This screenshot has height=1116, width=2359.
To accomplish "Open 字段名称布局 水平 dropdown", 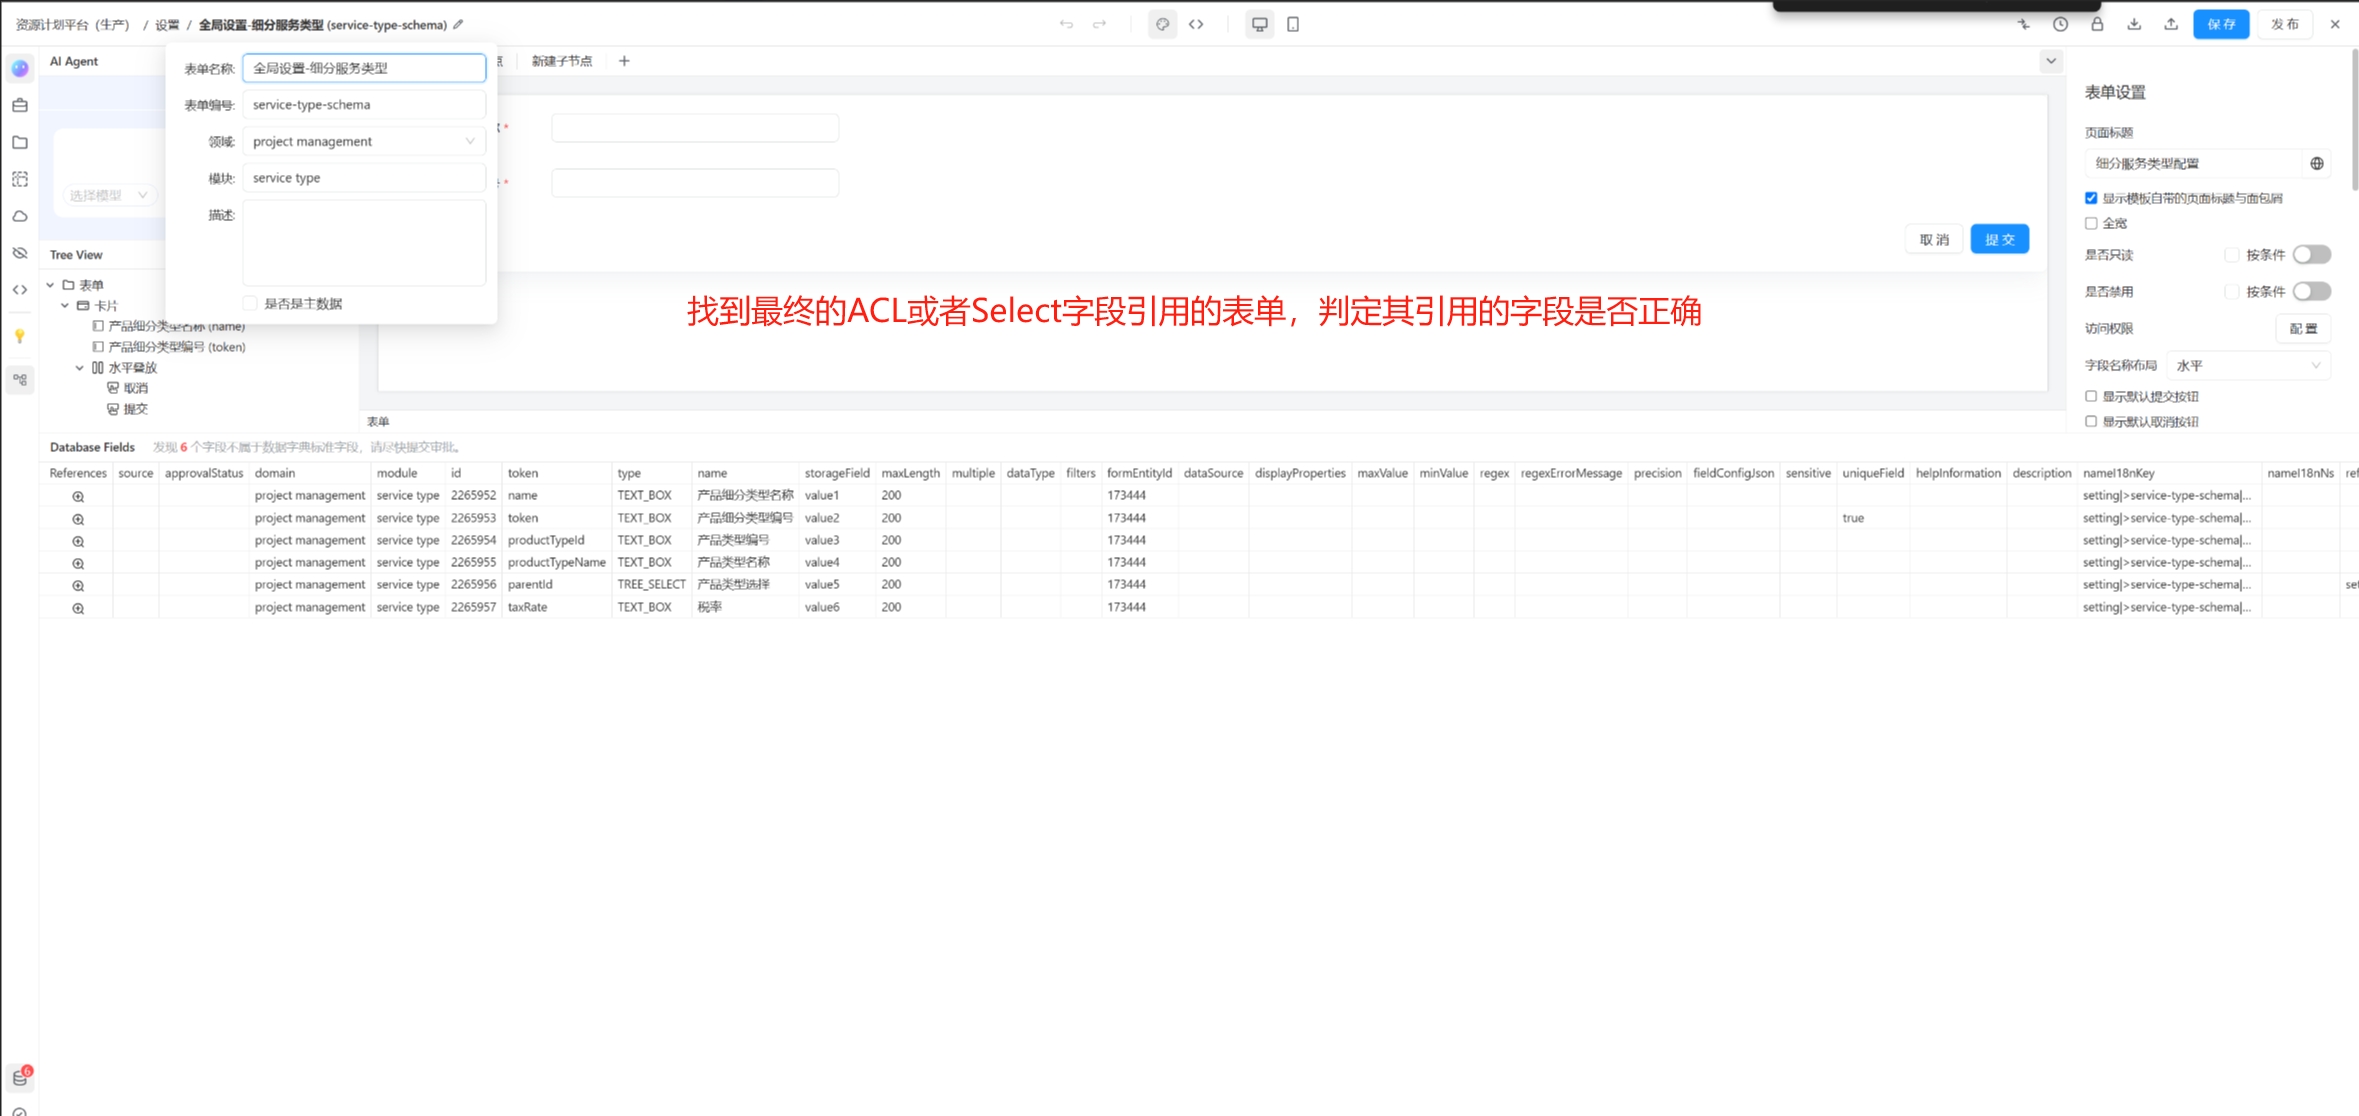I will (2248, 365).
